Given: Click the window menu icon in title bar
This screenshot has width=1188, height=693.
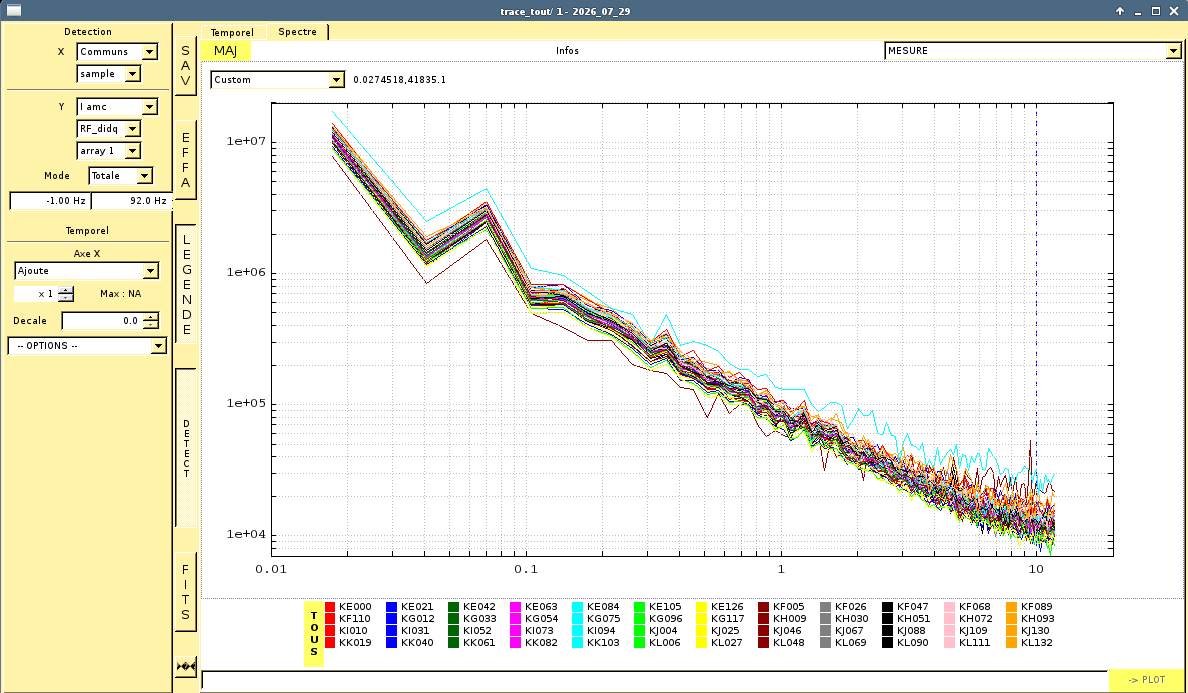Looking at the screenshot, I should [x=14, y=11].
